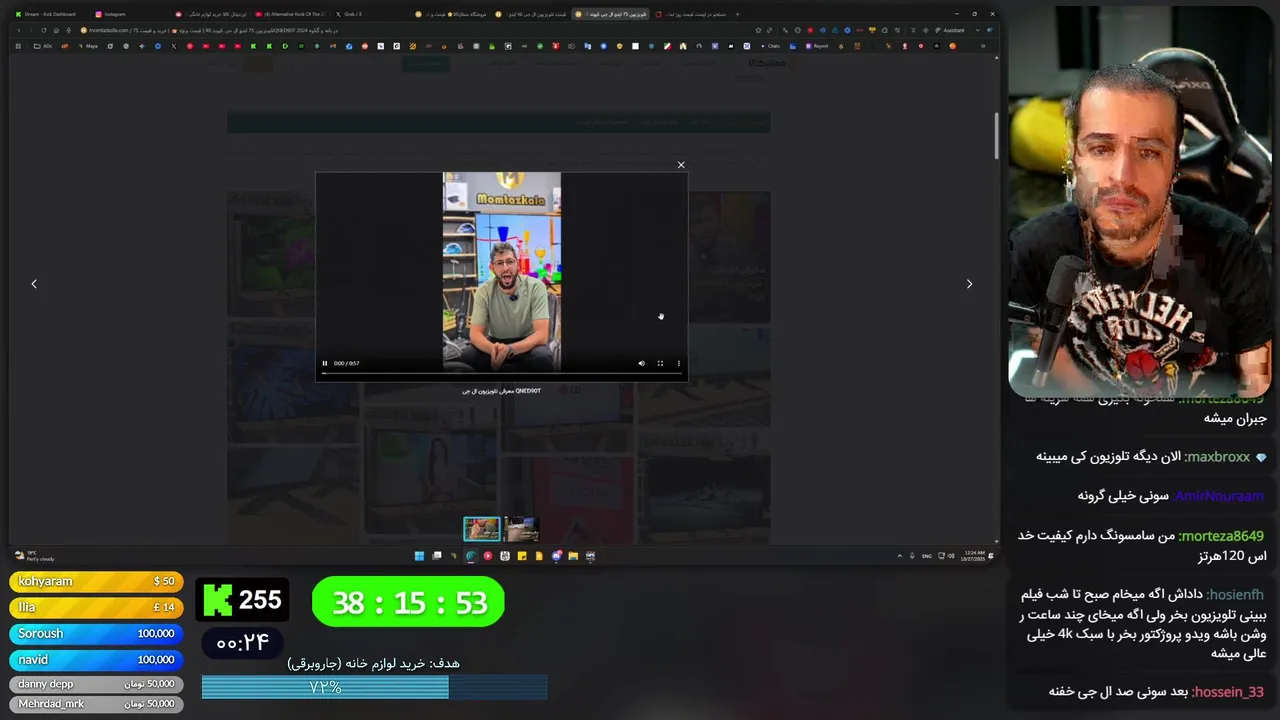The width and height of the screenshot is (1280, 720).
Task: Show hidden system tray icons chevron
Action: [x=899, y=556]
